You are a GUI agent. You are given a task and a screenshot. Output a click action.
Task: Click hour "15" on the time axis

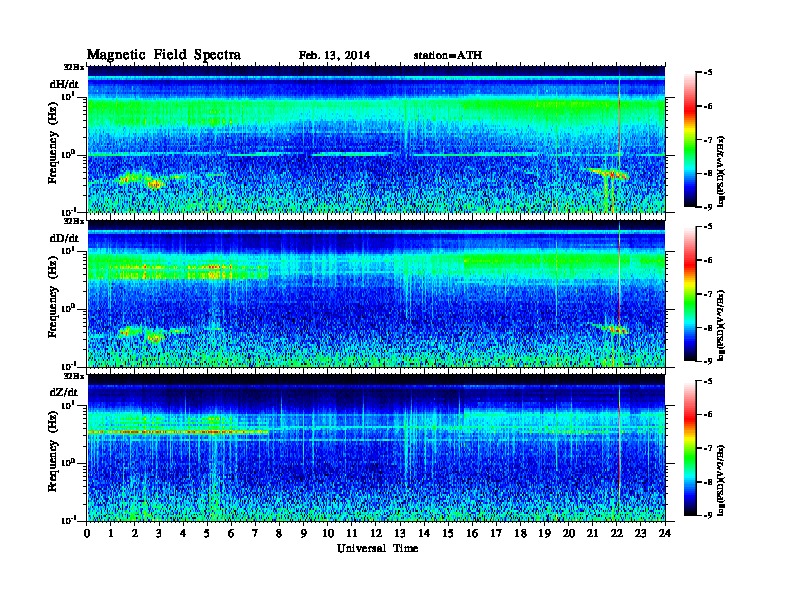[448, 533]
